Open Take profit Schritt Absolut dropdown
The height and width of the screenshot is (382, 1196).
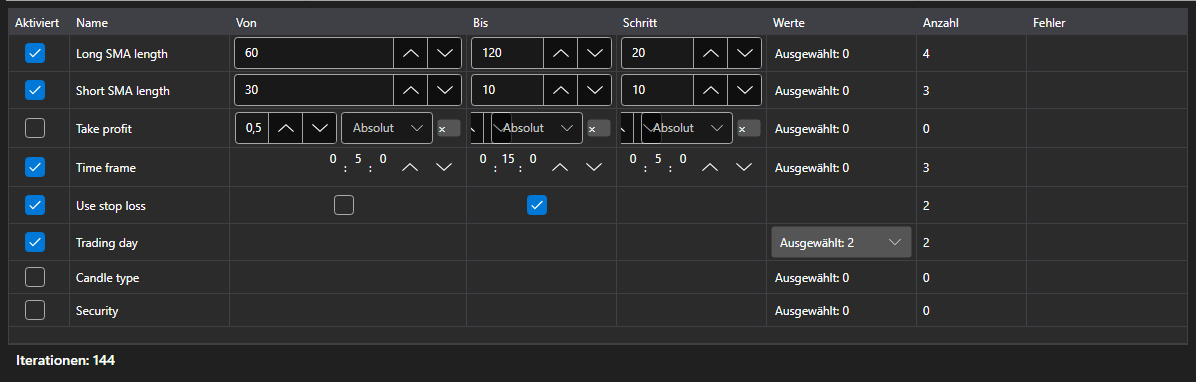click(687, 128)
